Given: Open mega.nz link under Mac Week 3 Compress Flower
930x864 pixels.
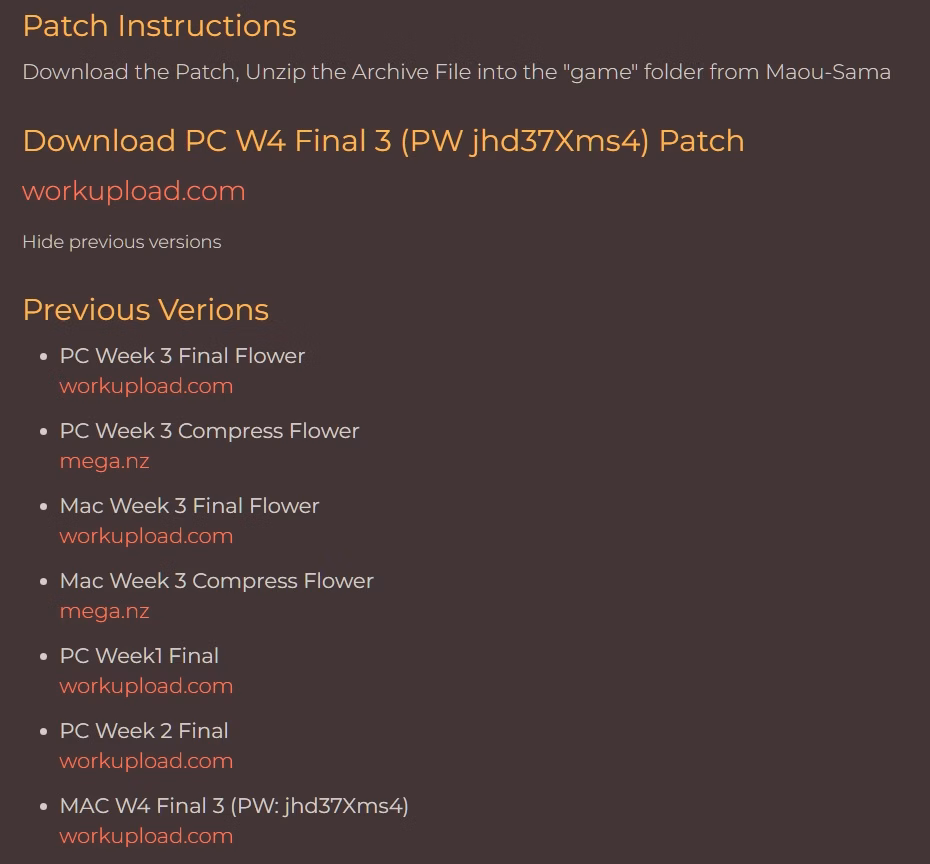Looking at the screenshot, I should (x=104, y=611).
